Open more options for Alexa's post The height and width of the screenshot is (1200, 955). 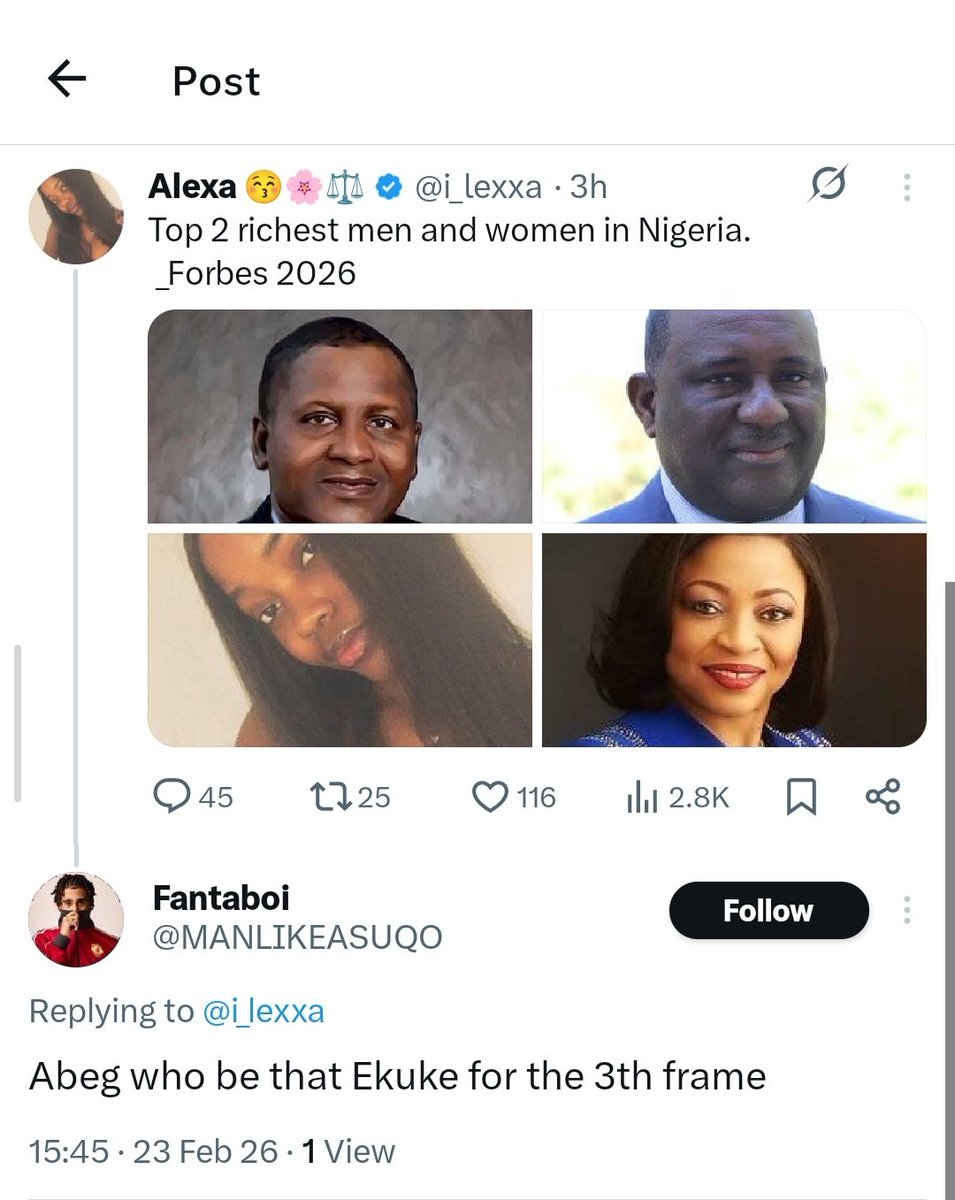point(907,187)
